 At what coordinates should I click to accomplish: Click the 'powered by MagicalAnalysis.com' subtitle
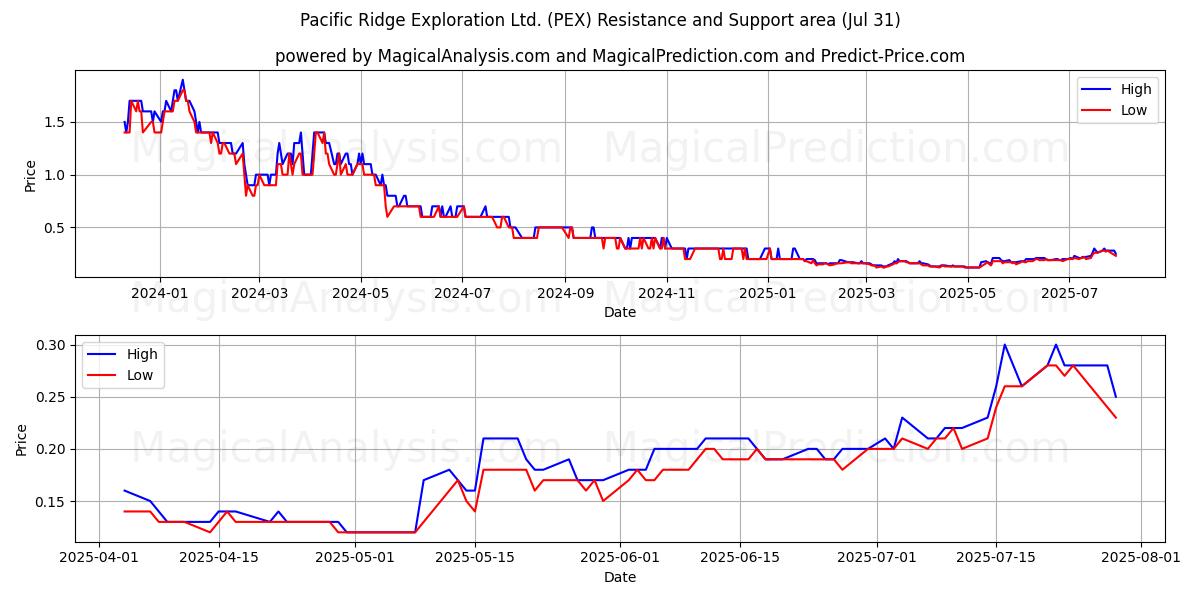coord(620,56)
